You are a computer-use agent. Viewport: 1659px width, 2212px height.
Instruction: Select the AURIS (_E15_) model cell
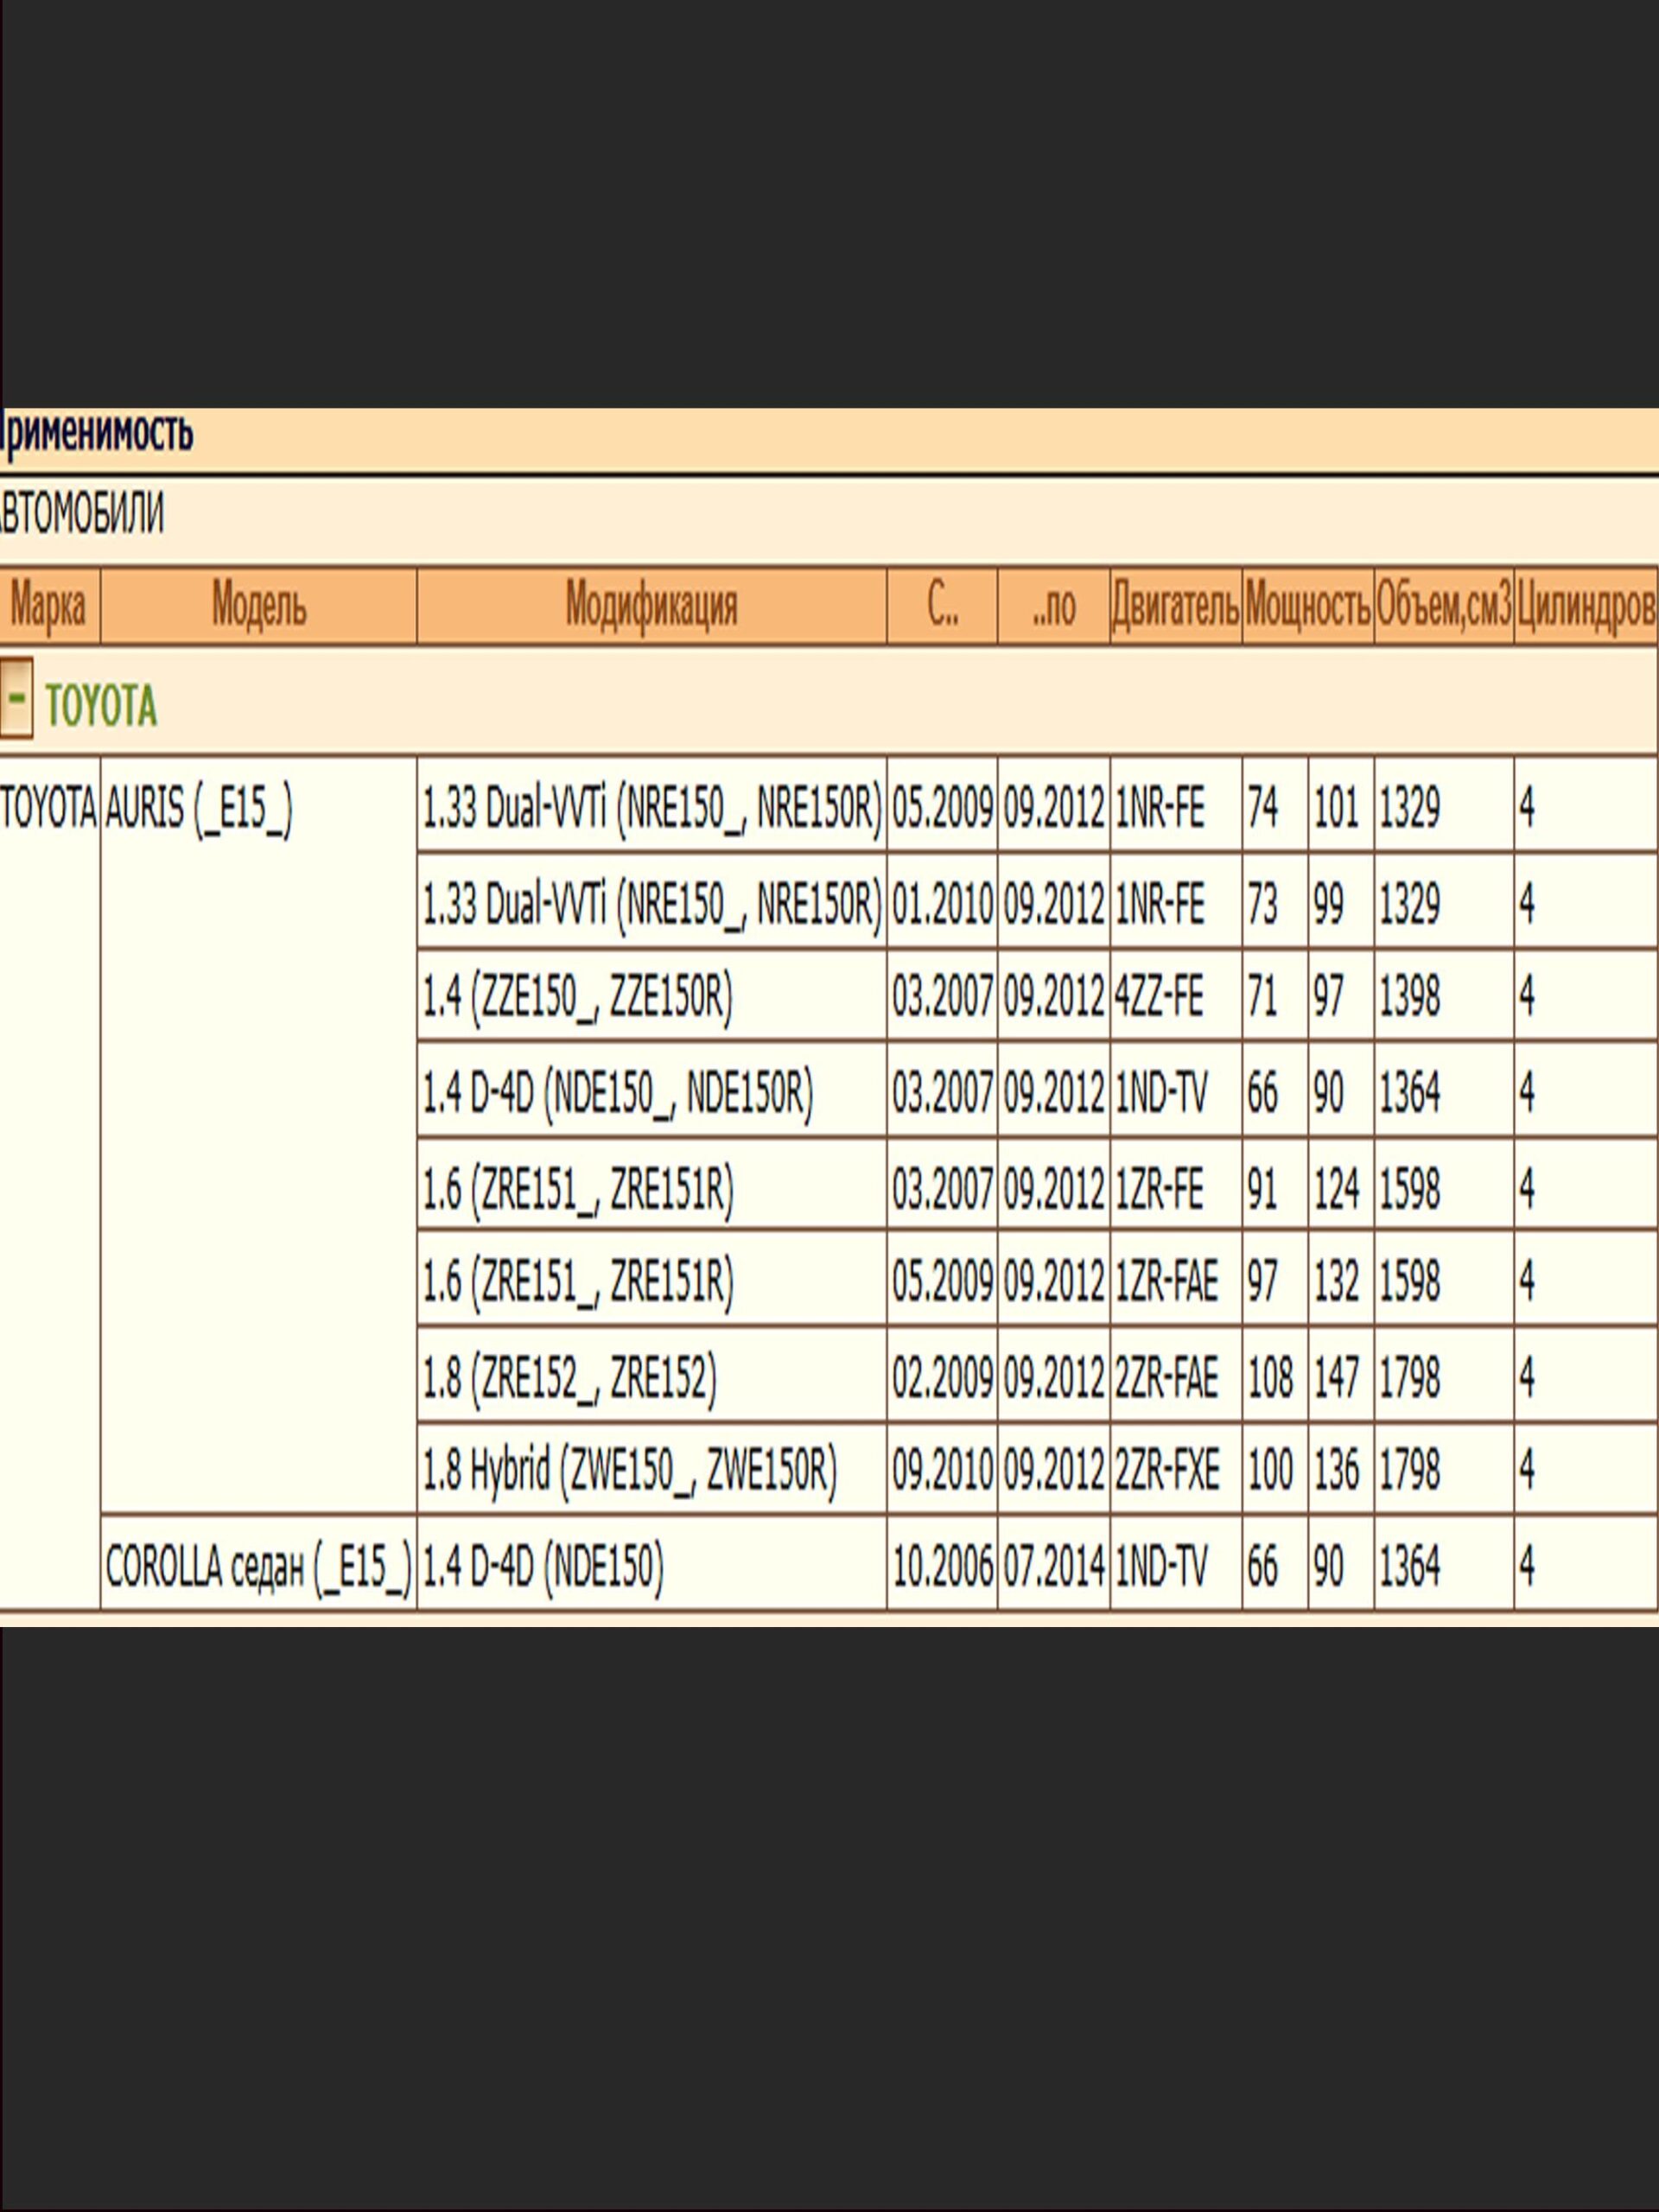pyautogui.click(x=199, y=808)
